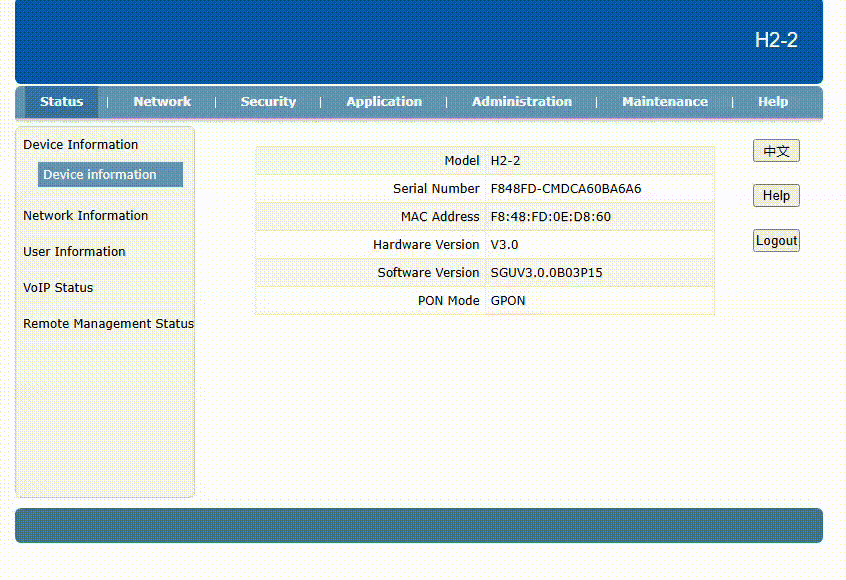
Task: Open the Maintenance tab
Action: pyautogui.click(x=664, y=102)
